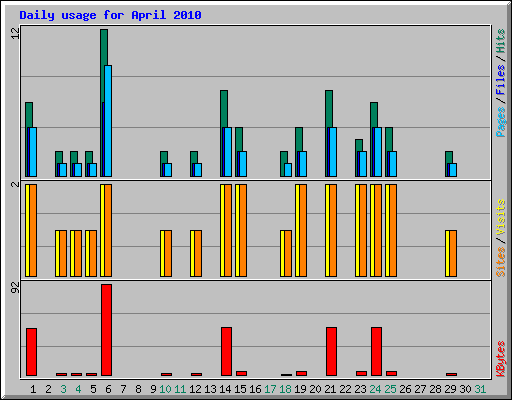This screenshot has width=512, height=400.
Task: Select day "19" on the x-axis
Action: (300, 389)
